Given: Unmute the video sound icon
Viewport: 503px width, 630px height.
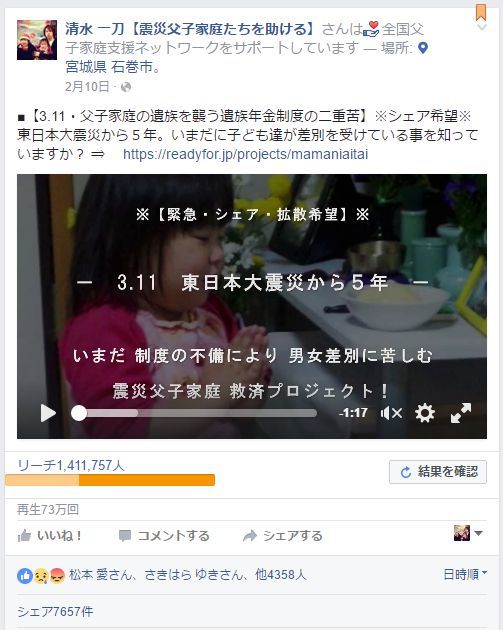Looking at the screenshot, I should pyautogui.click(x=391, y=413).
